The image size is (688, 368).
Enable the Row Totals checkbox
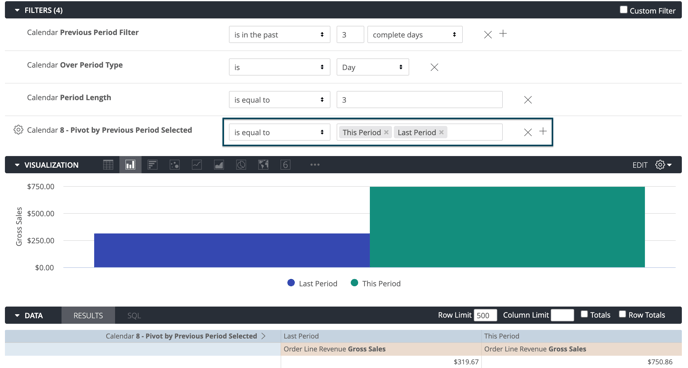(x=623, y=314)
